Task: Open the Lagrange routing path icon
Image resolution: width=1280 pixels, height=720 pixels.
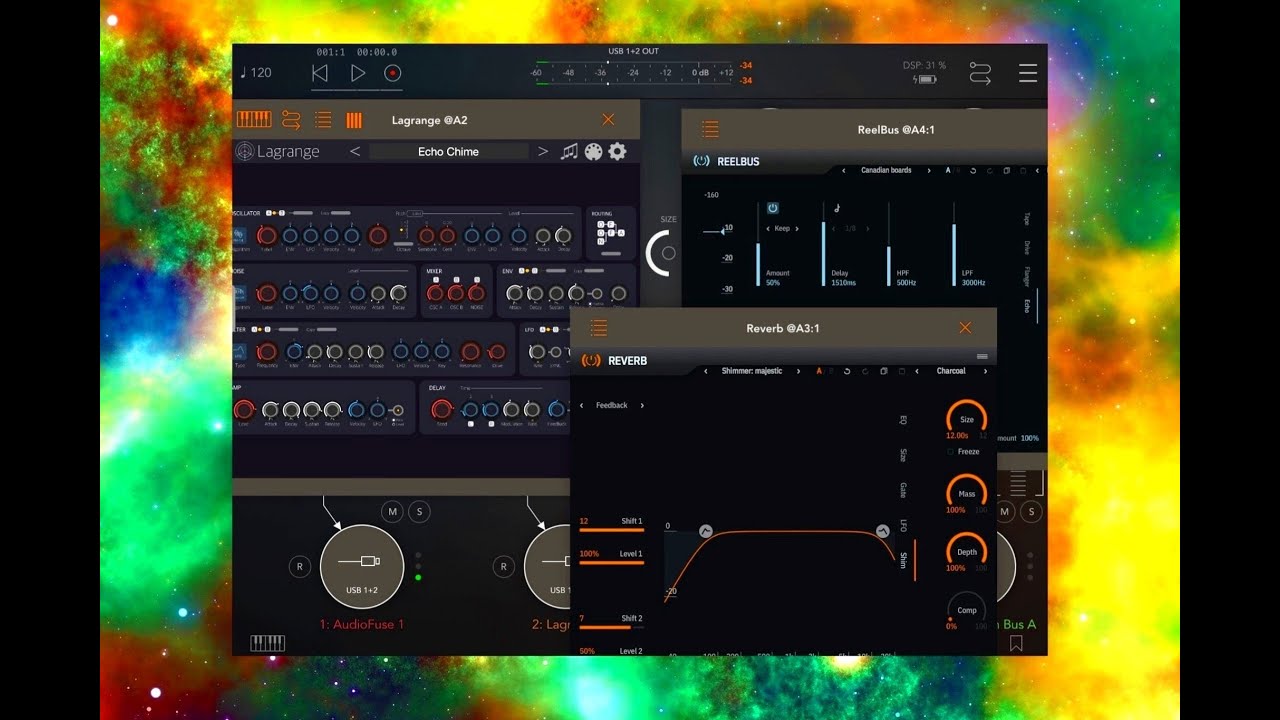Action: [x=291, y=120]
